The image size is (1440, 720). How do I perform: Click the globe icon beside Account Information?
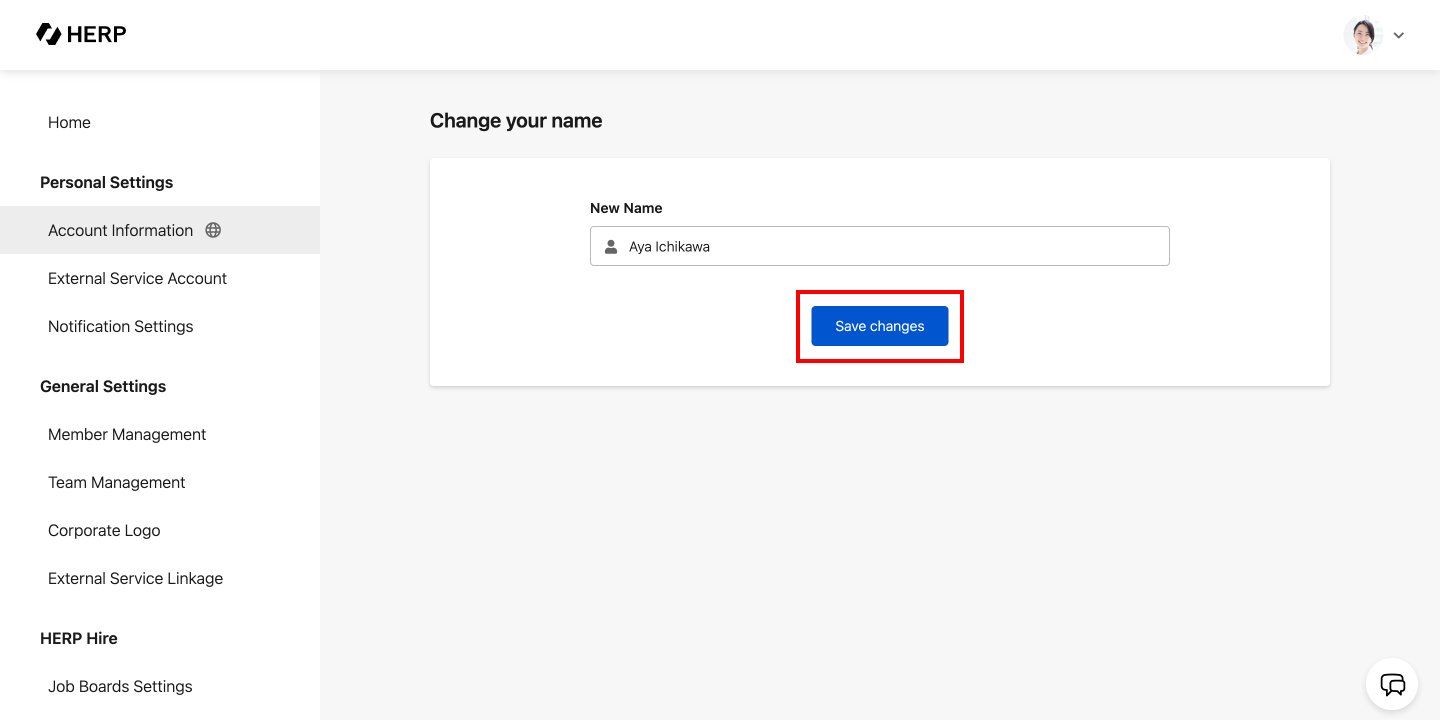213,230
